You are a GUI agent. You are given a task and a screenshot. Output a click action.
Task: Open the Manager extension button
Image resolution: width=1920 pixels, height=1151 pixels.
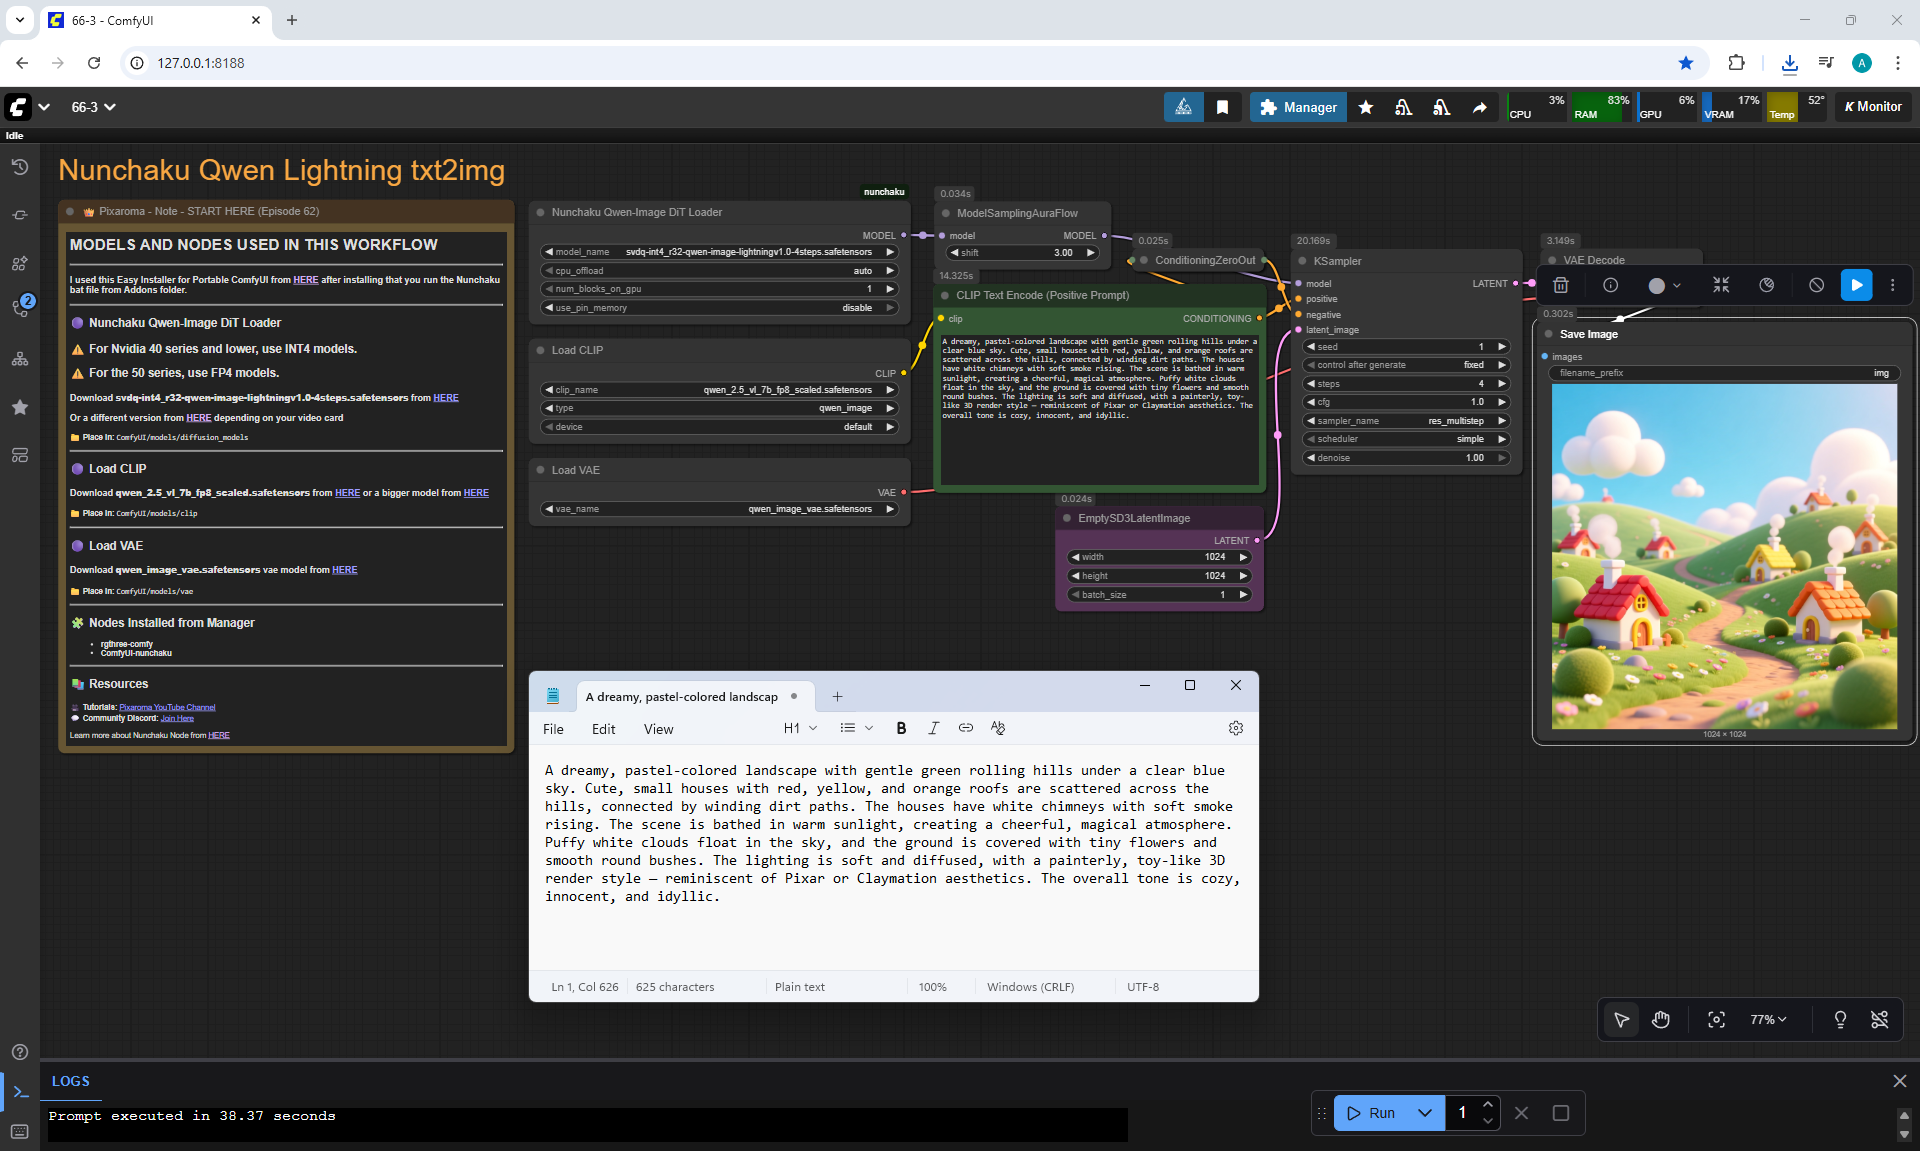(x=1298, y=107)
